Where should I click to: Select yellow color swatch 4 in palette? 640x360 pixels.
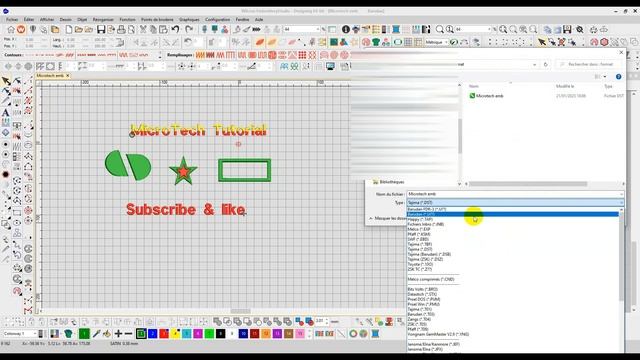coord(175,333)
